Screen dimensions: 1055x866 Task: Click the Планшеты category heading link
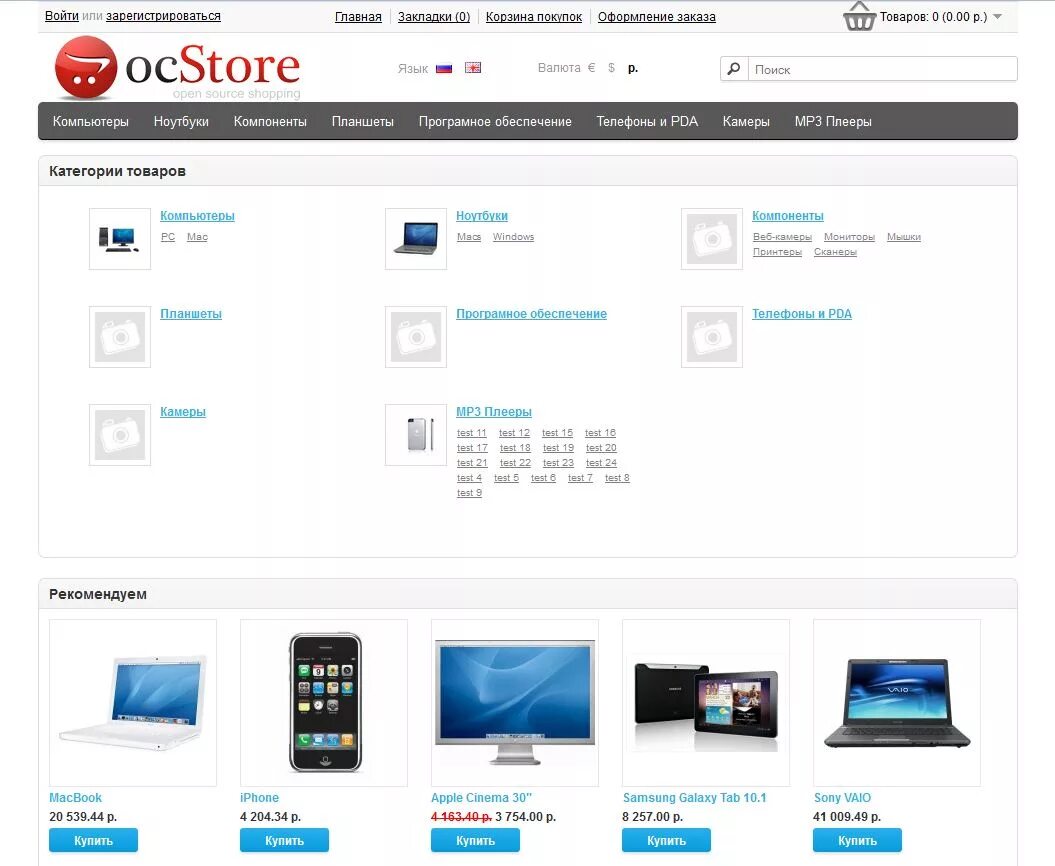coord(191,314)
